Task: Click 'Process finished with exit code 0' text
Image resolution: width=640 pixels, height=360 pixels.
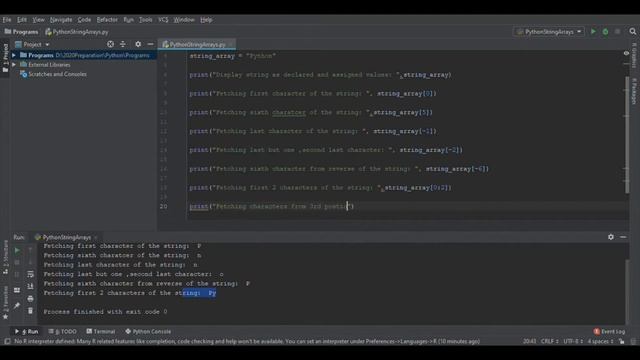Action: (105, 312)
